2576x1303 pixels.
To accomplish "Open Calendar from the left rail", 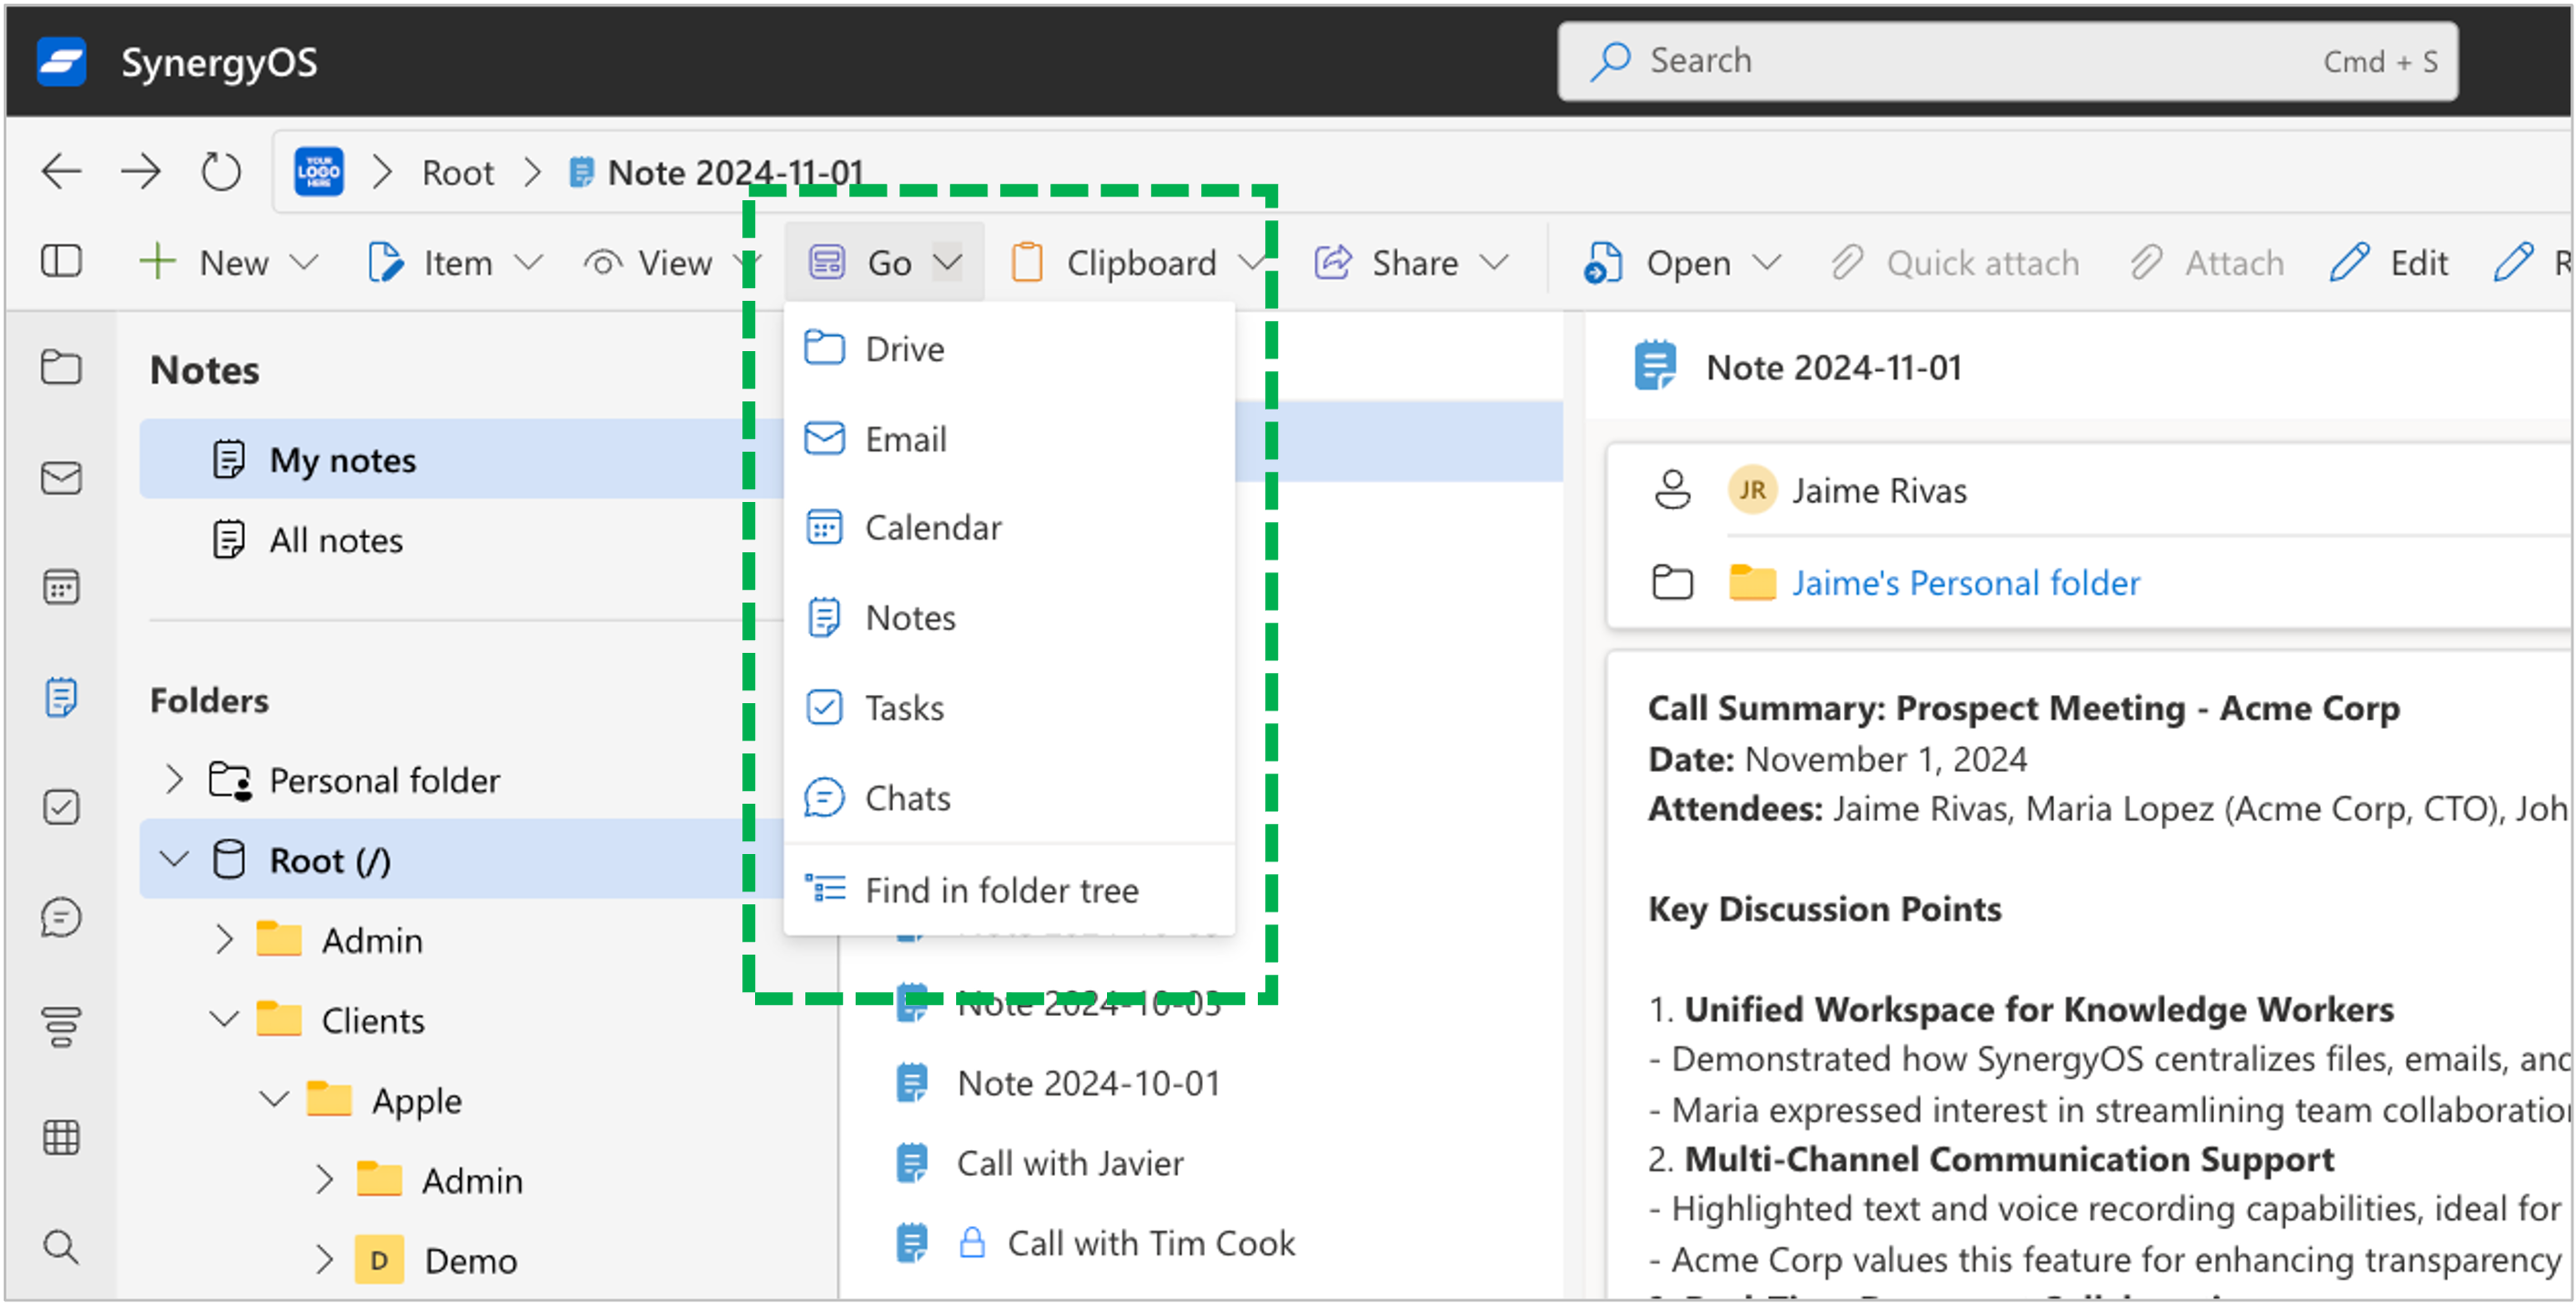I will tap(61, 587).
